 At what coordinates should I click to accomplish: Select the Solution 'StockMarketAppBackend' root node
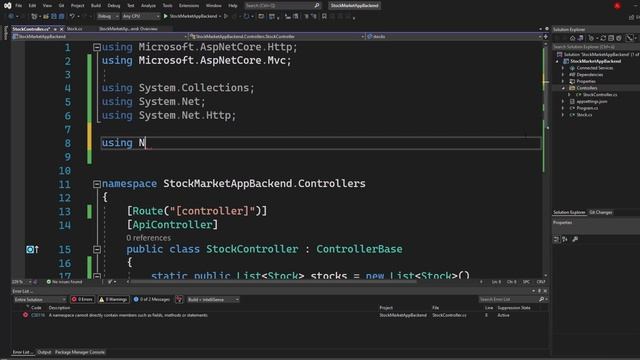598,54
